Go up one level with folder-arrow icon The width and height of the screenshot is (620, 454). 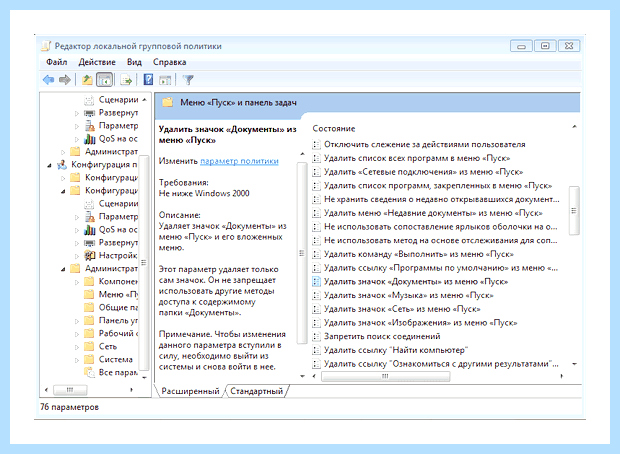(87, 80)
